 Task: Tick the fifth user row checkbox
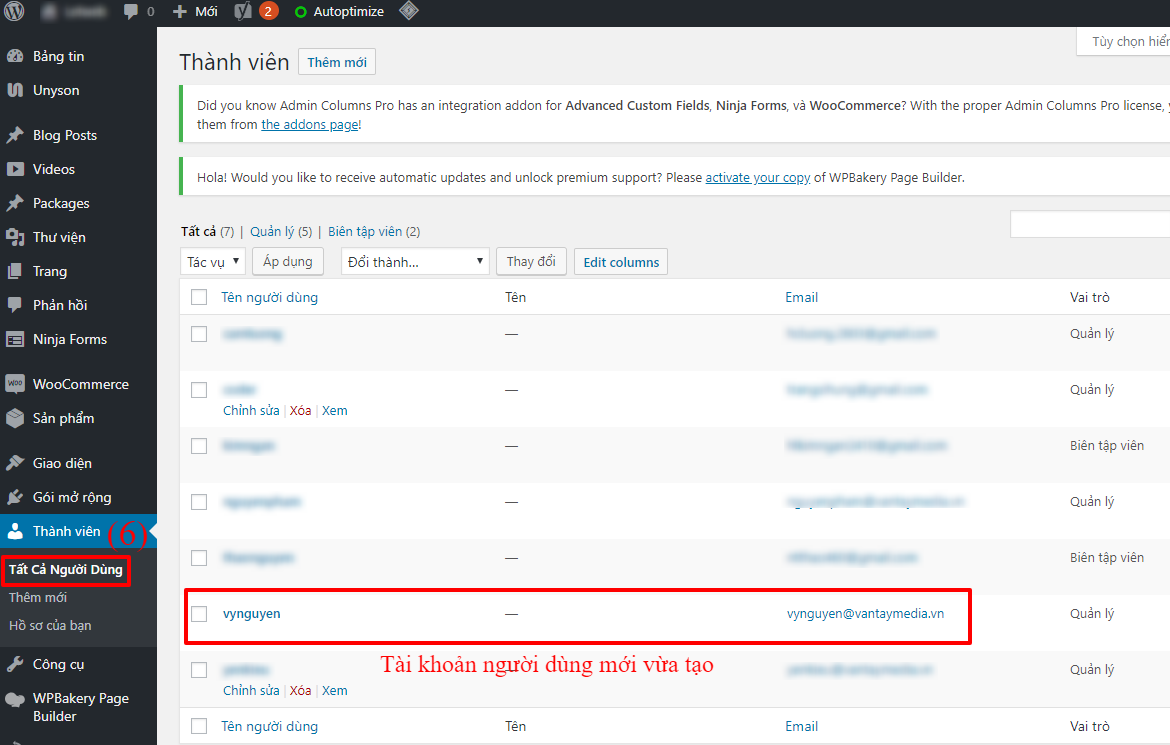point(199,558)
